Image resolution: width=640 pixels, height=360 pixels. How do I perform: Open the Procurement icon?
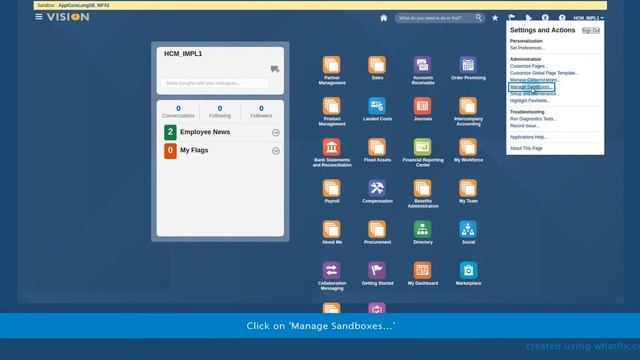(377, 229)
